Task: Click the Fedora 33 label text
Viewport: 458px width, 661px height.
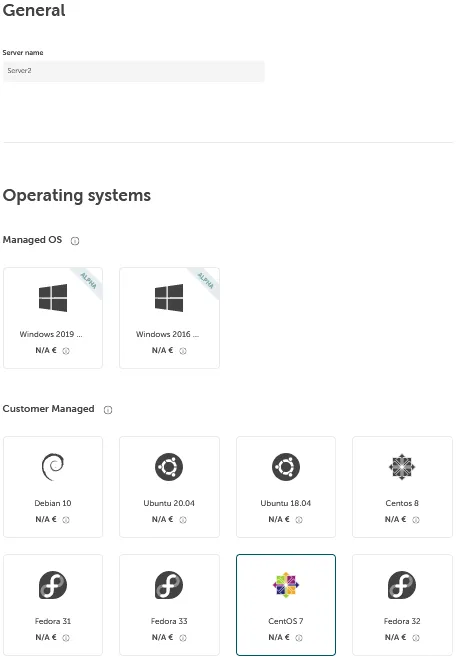Action: (169, 621)
